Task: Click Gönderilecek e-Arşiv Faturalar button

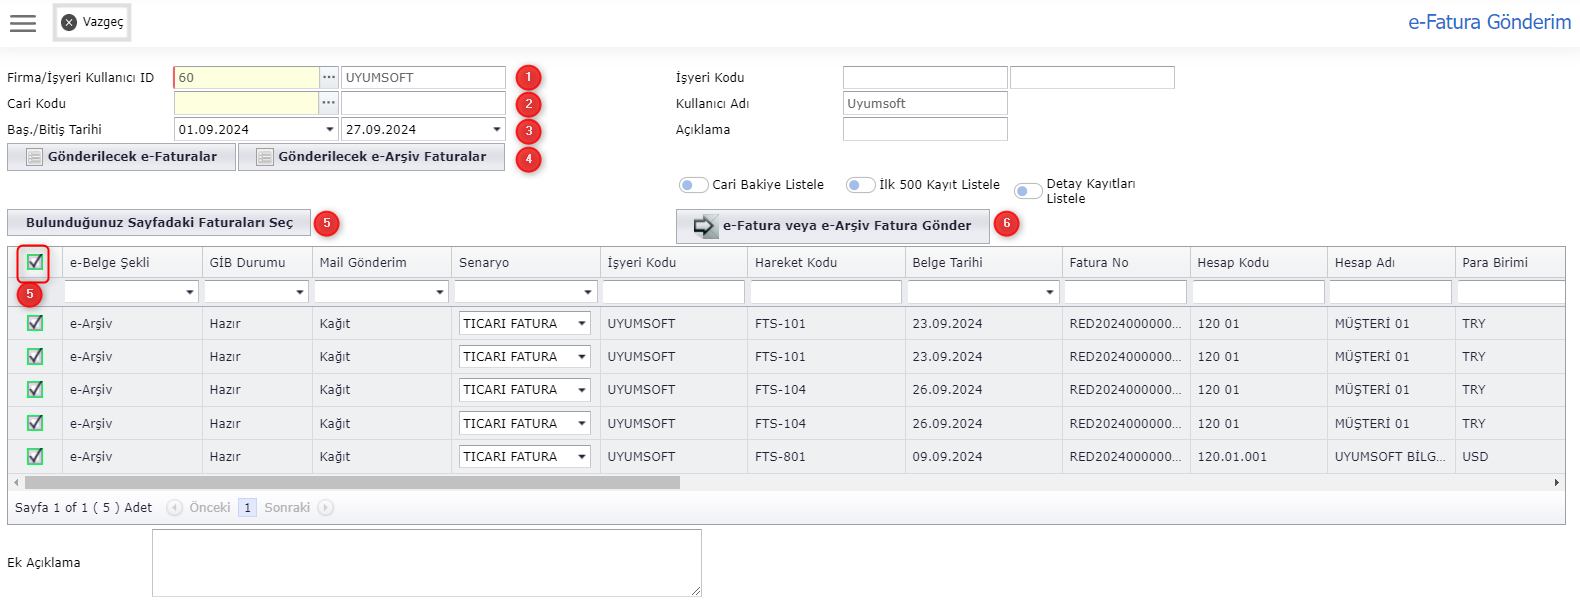Action: 371,157
